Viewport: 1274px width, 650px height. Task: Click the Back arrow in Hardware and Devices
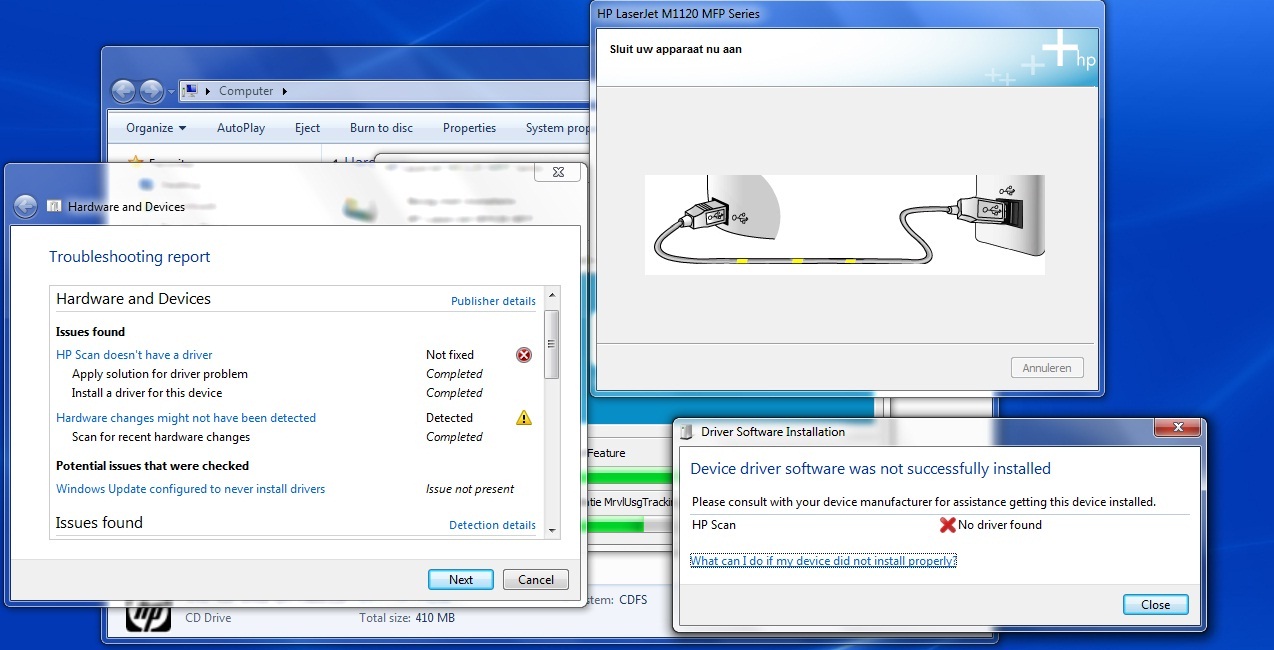point(25,207)
